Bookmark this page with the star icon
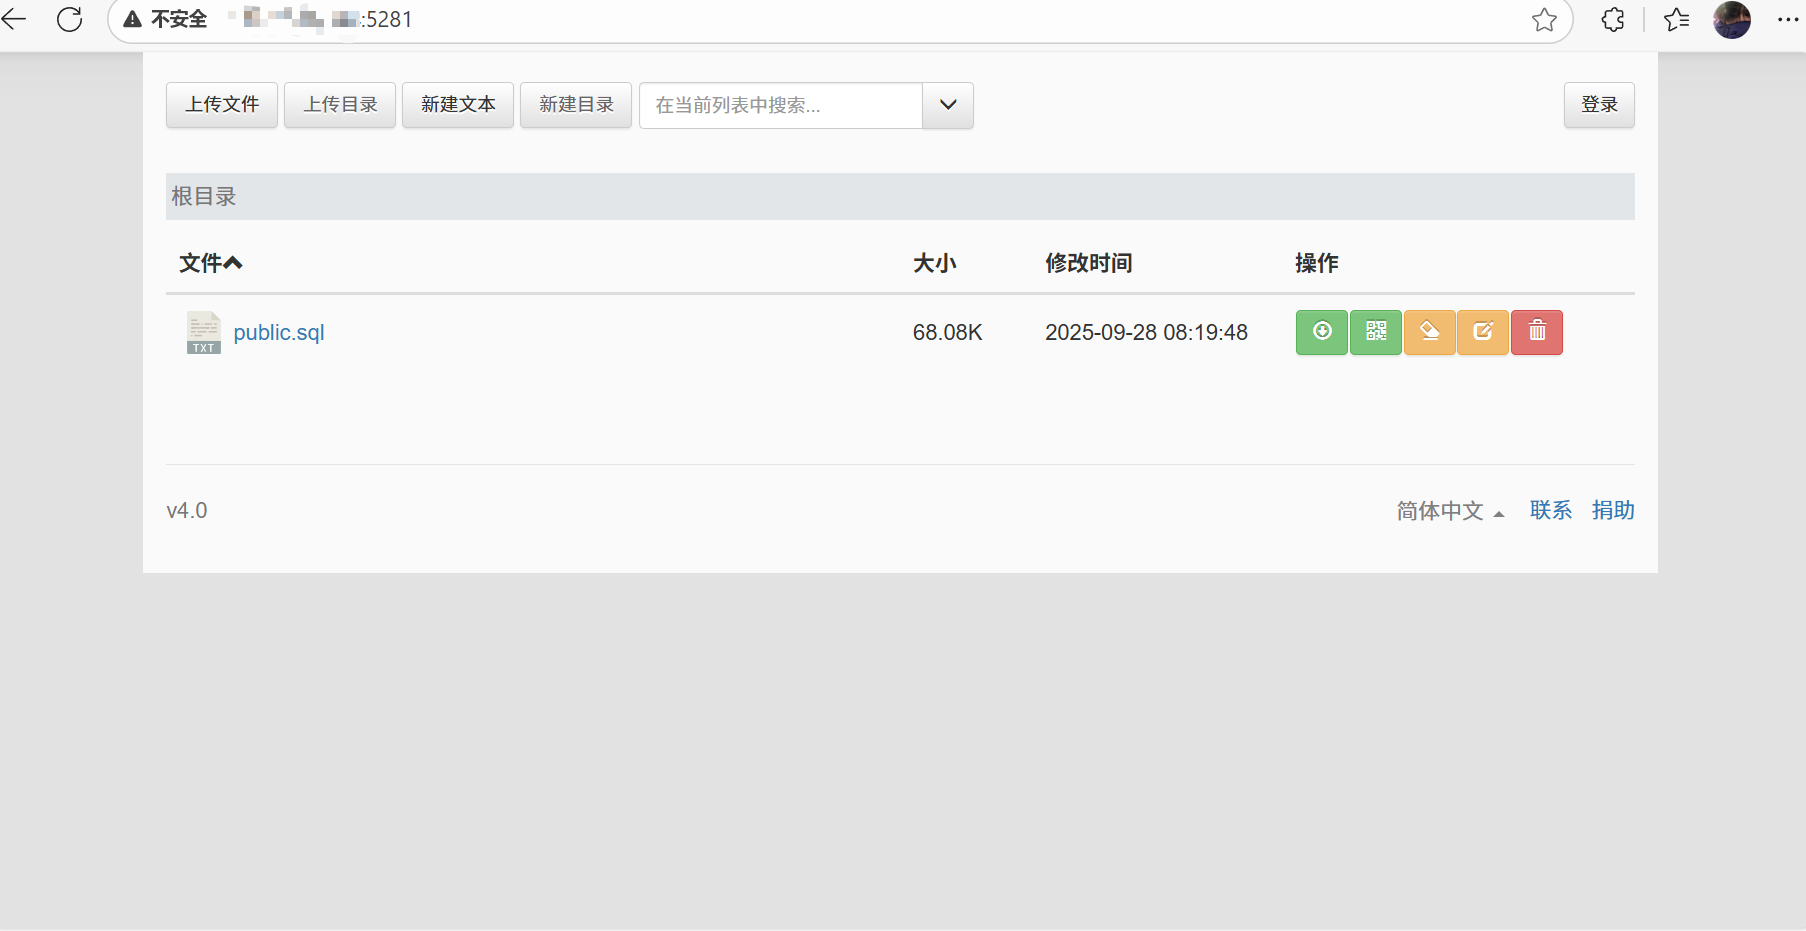Viewport: 1806px width, 931px height. click(x=1543, y=18)
